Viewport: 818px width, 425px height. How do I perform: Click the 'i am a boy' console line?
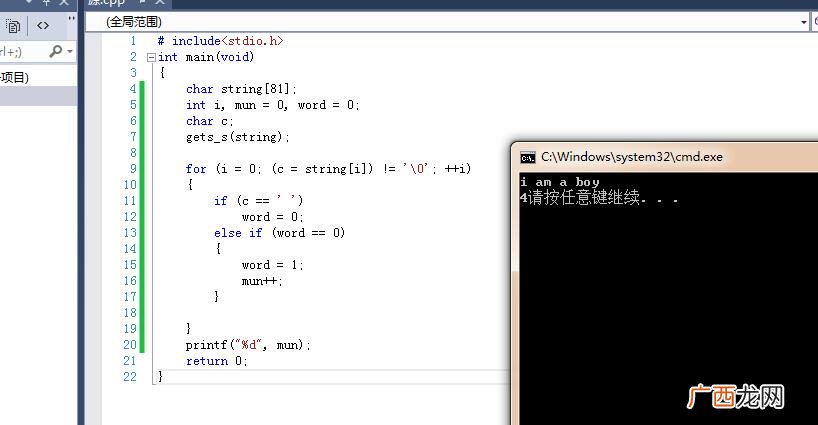click(x=559, y=182)
